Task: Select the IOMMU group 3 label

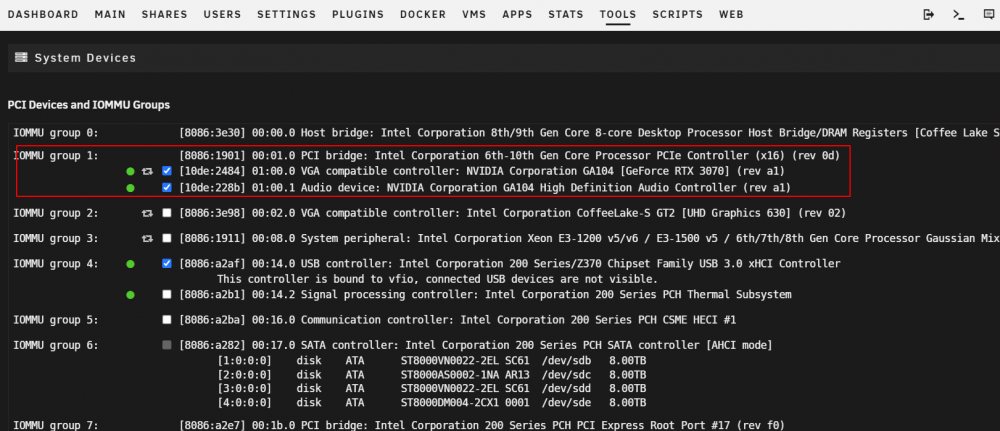Action: tap(56, 238)
